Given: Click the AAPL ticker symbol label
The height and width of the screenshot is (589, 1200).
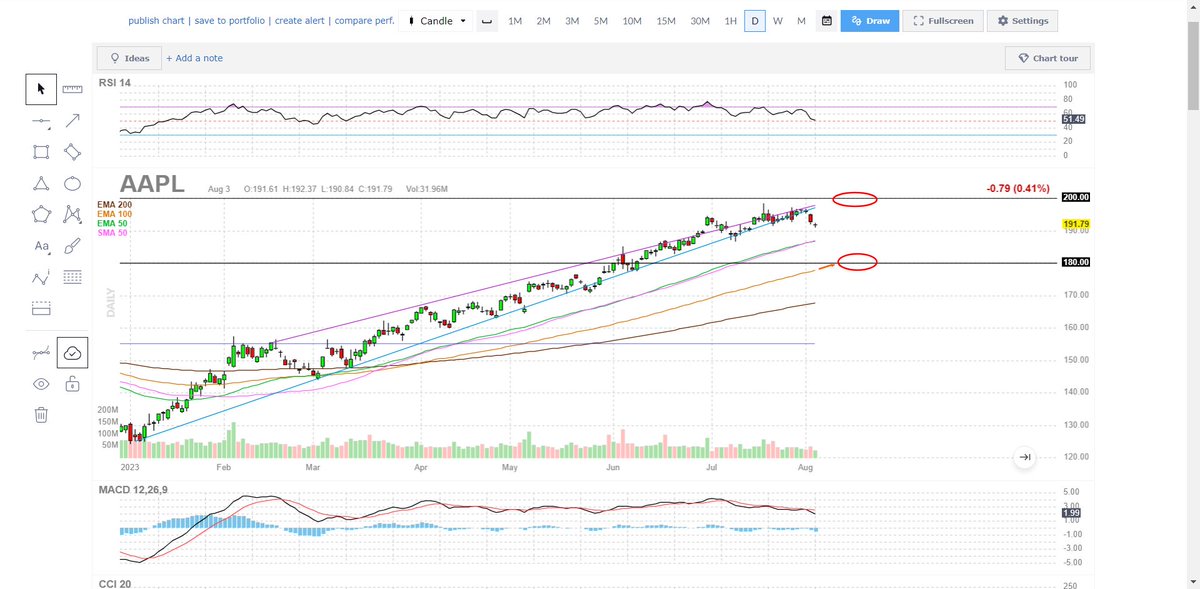Looking at the screenshot, I should click(x=153, y=185).
